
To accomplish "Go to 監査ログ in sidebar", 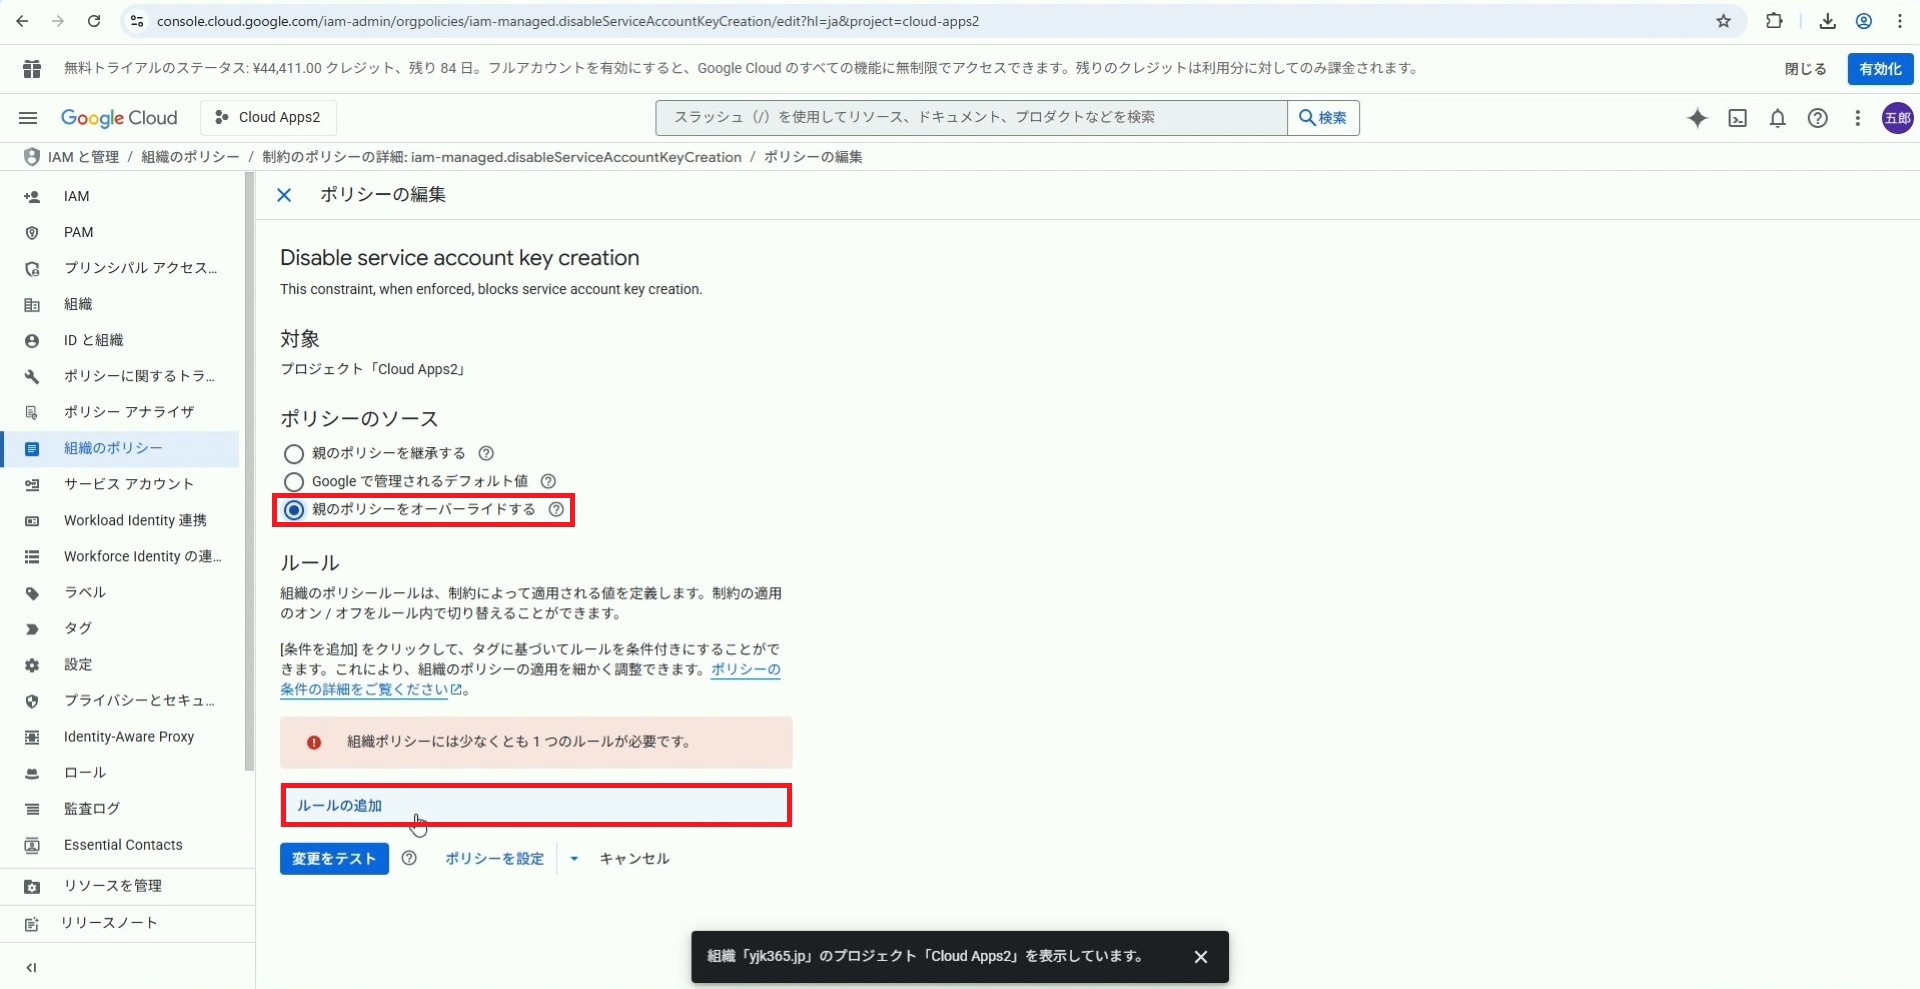I will 91,808.
